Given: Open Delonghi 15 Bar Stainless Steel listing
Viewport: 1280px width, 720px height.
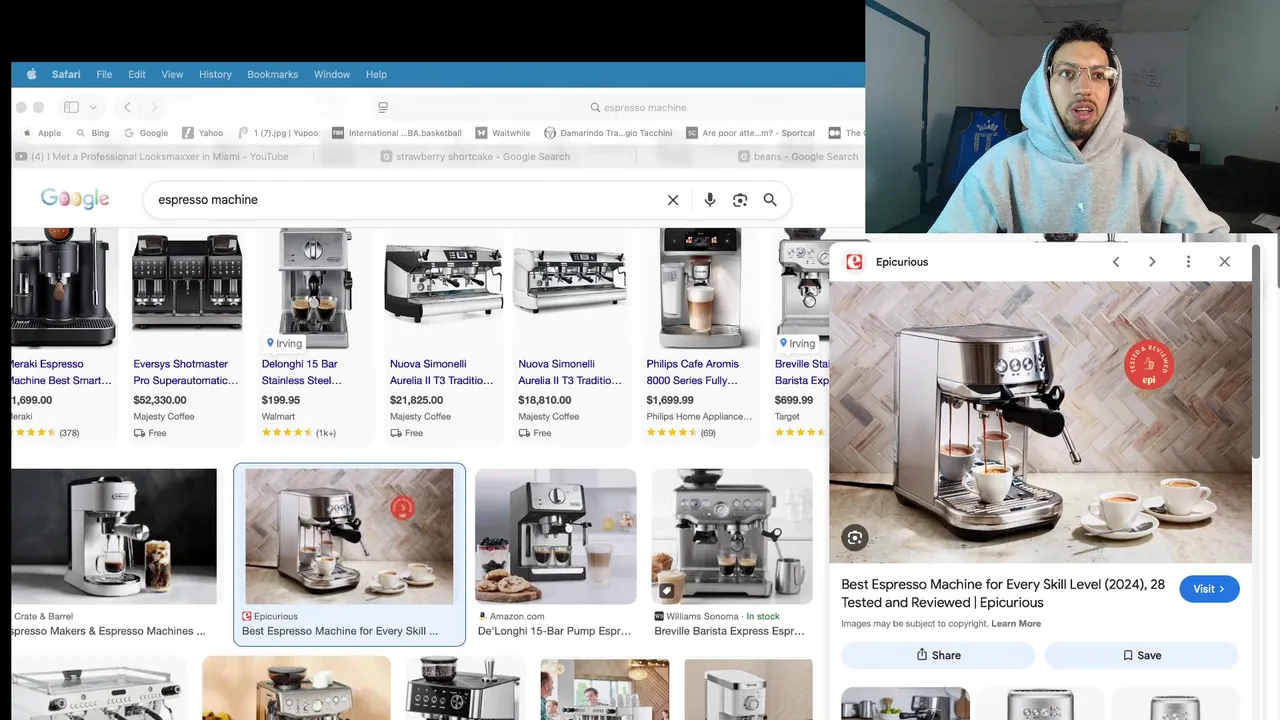Looking at the screenshot, I should [301, 372].
